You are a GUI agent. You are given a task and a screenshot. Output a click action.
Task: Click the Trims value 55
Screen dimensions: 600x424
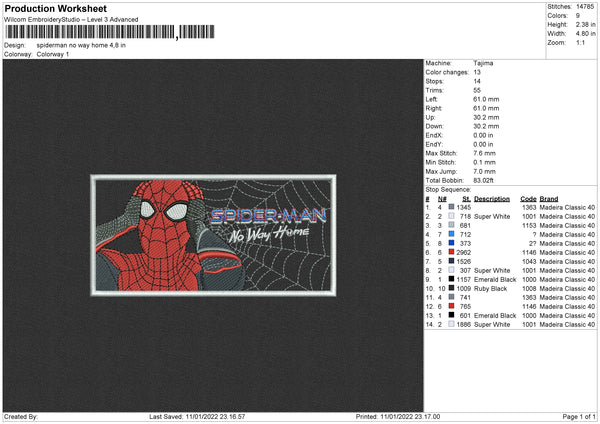point(477,90)
